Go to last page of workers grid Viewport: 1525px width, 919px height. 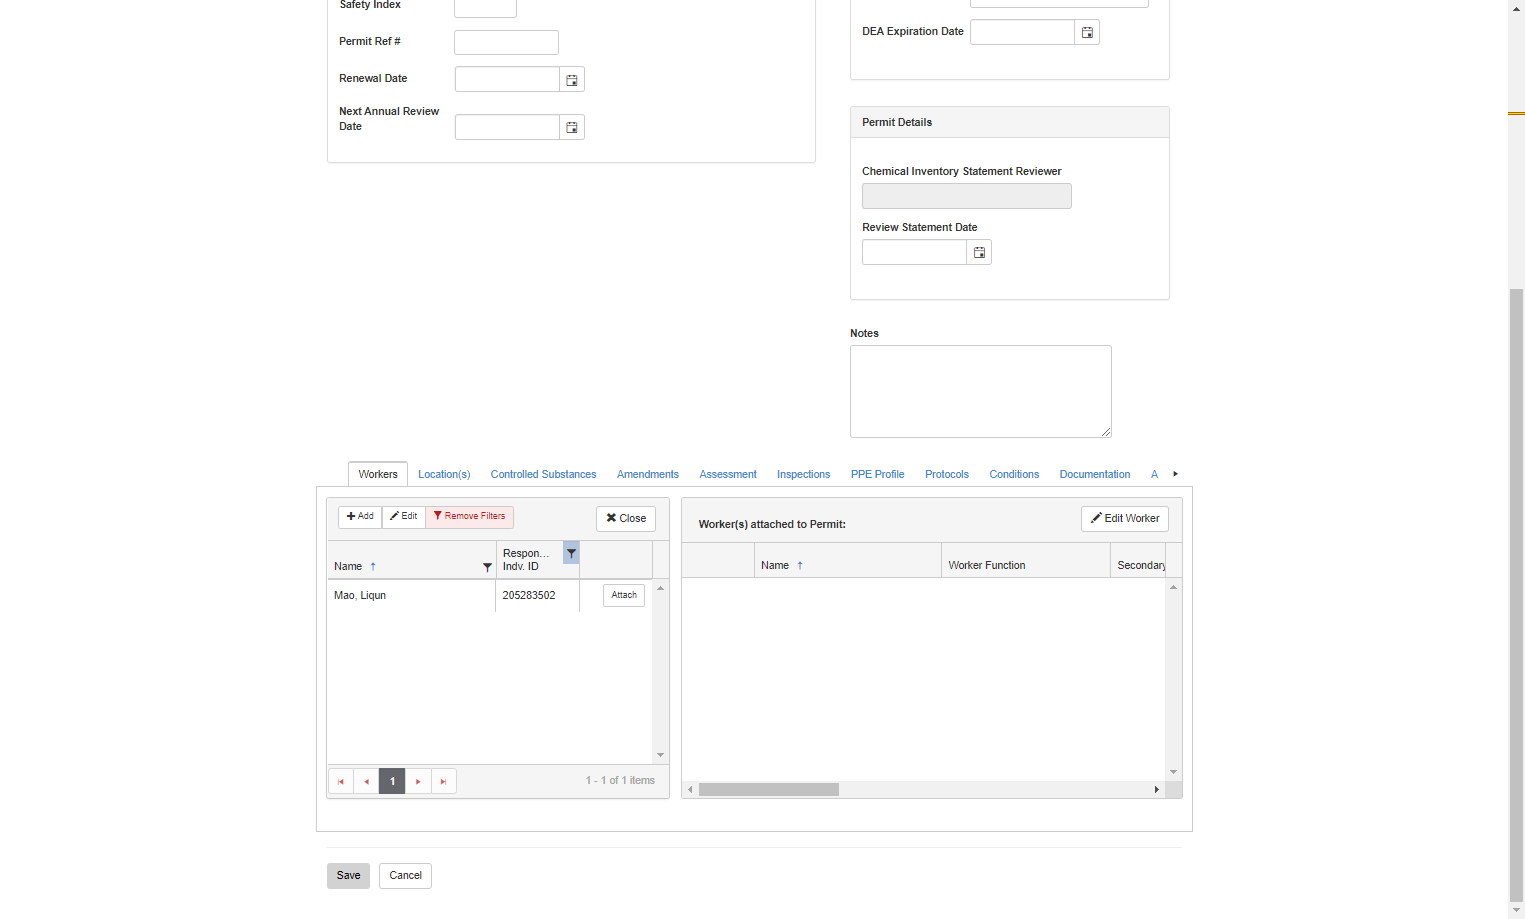[443, 781]
